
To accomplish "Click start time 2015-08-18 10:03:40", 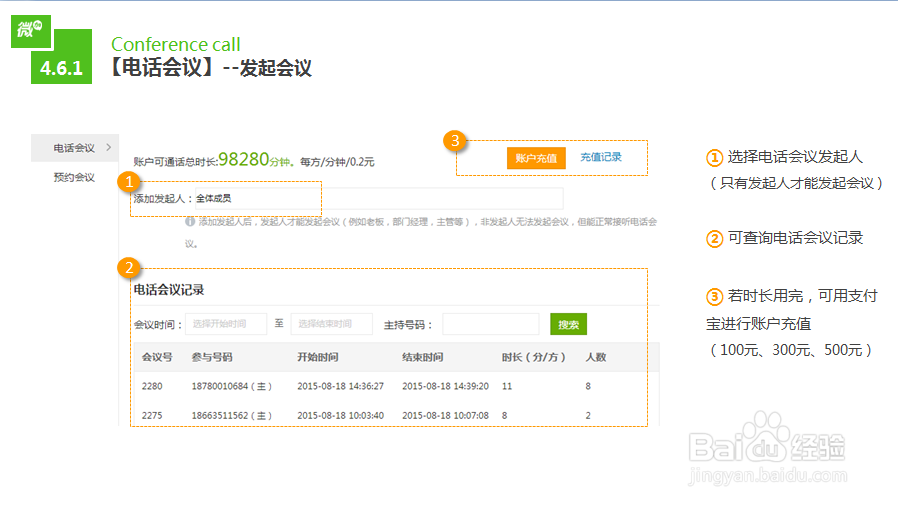I will pos(340,415).
